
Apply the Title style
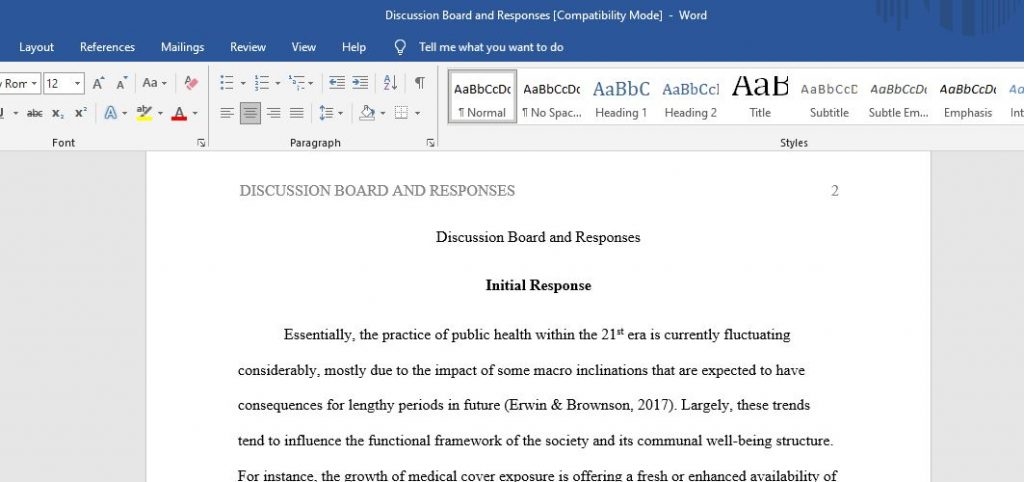point(760,96)
